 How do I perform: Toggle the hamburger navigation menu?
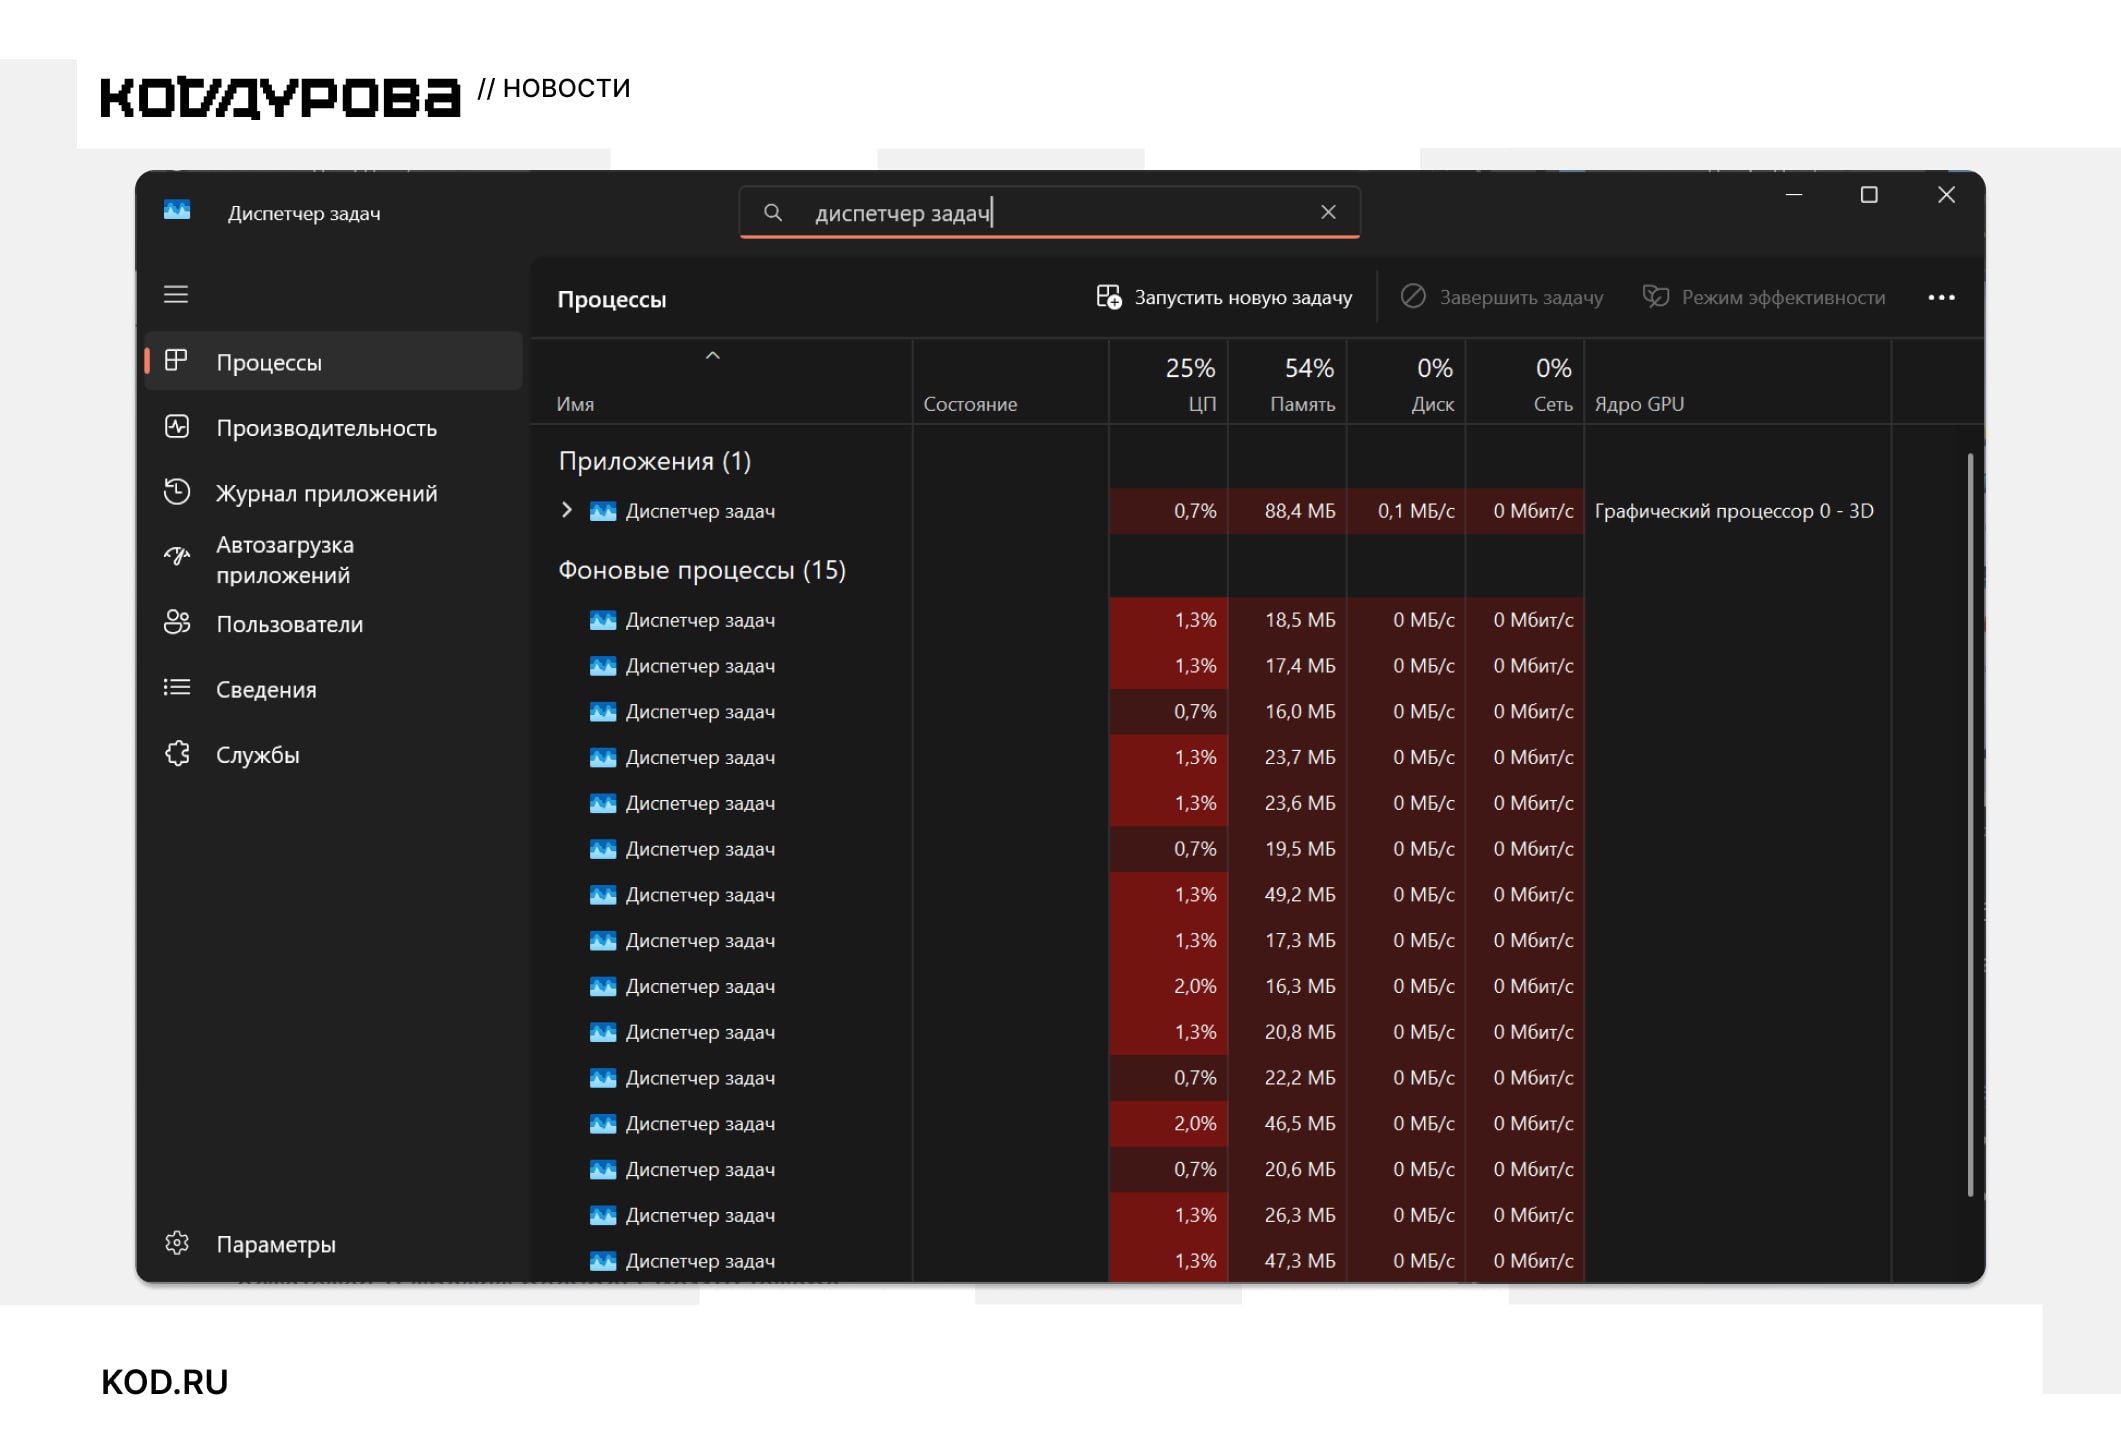[x=176, y=294]
